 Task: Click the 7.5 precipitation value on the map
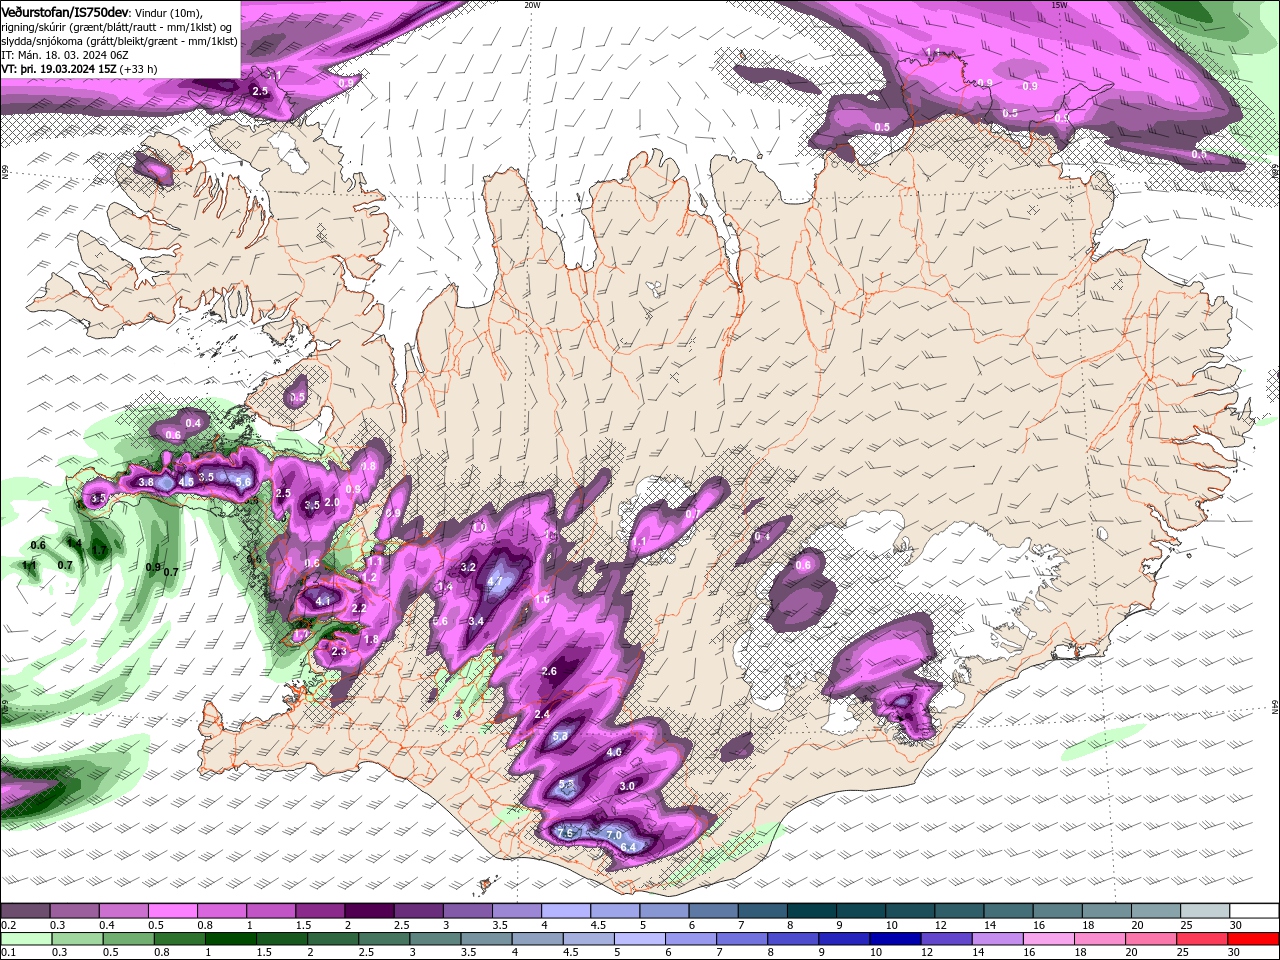click(565, 833)
